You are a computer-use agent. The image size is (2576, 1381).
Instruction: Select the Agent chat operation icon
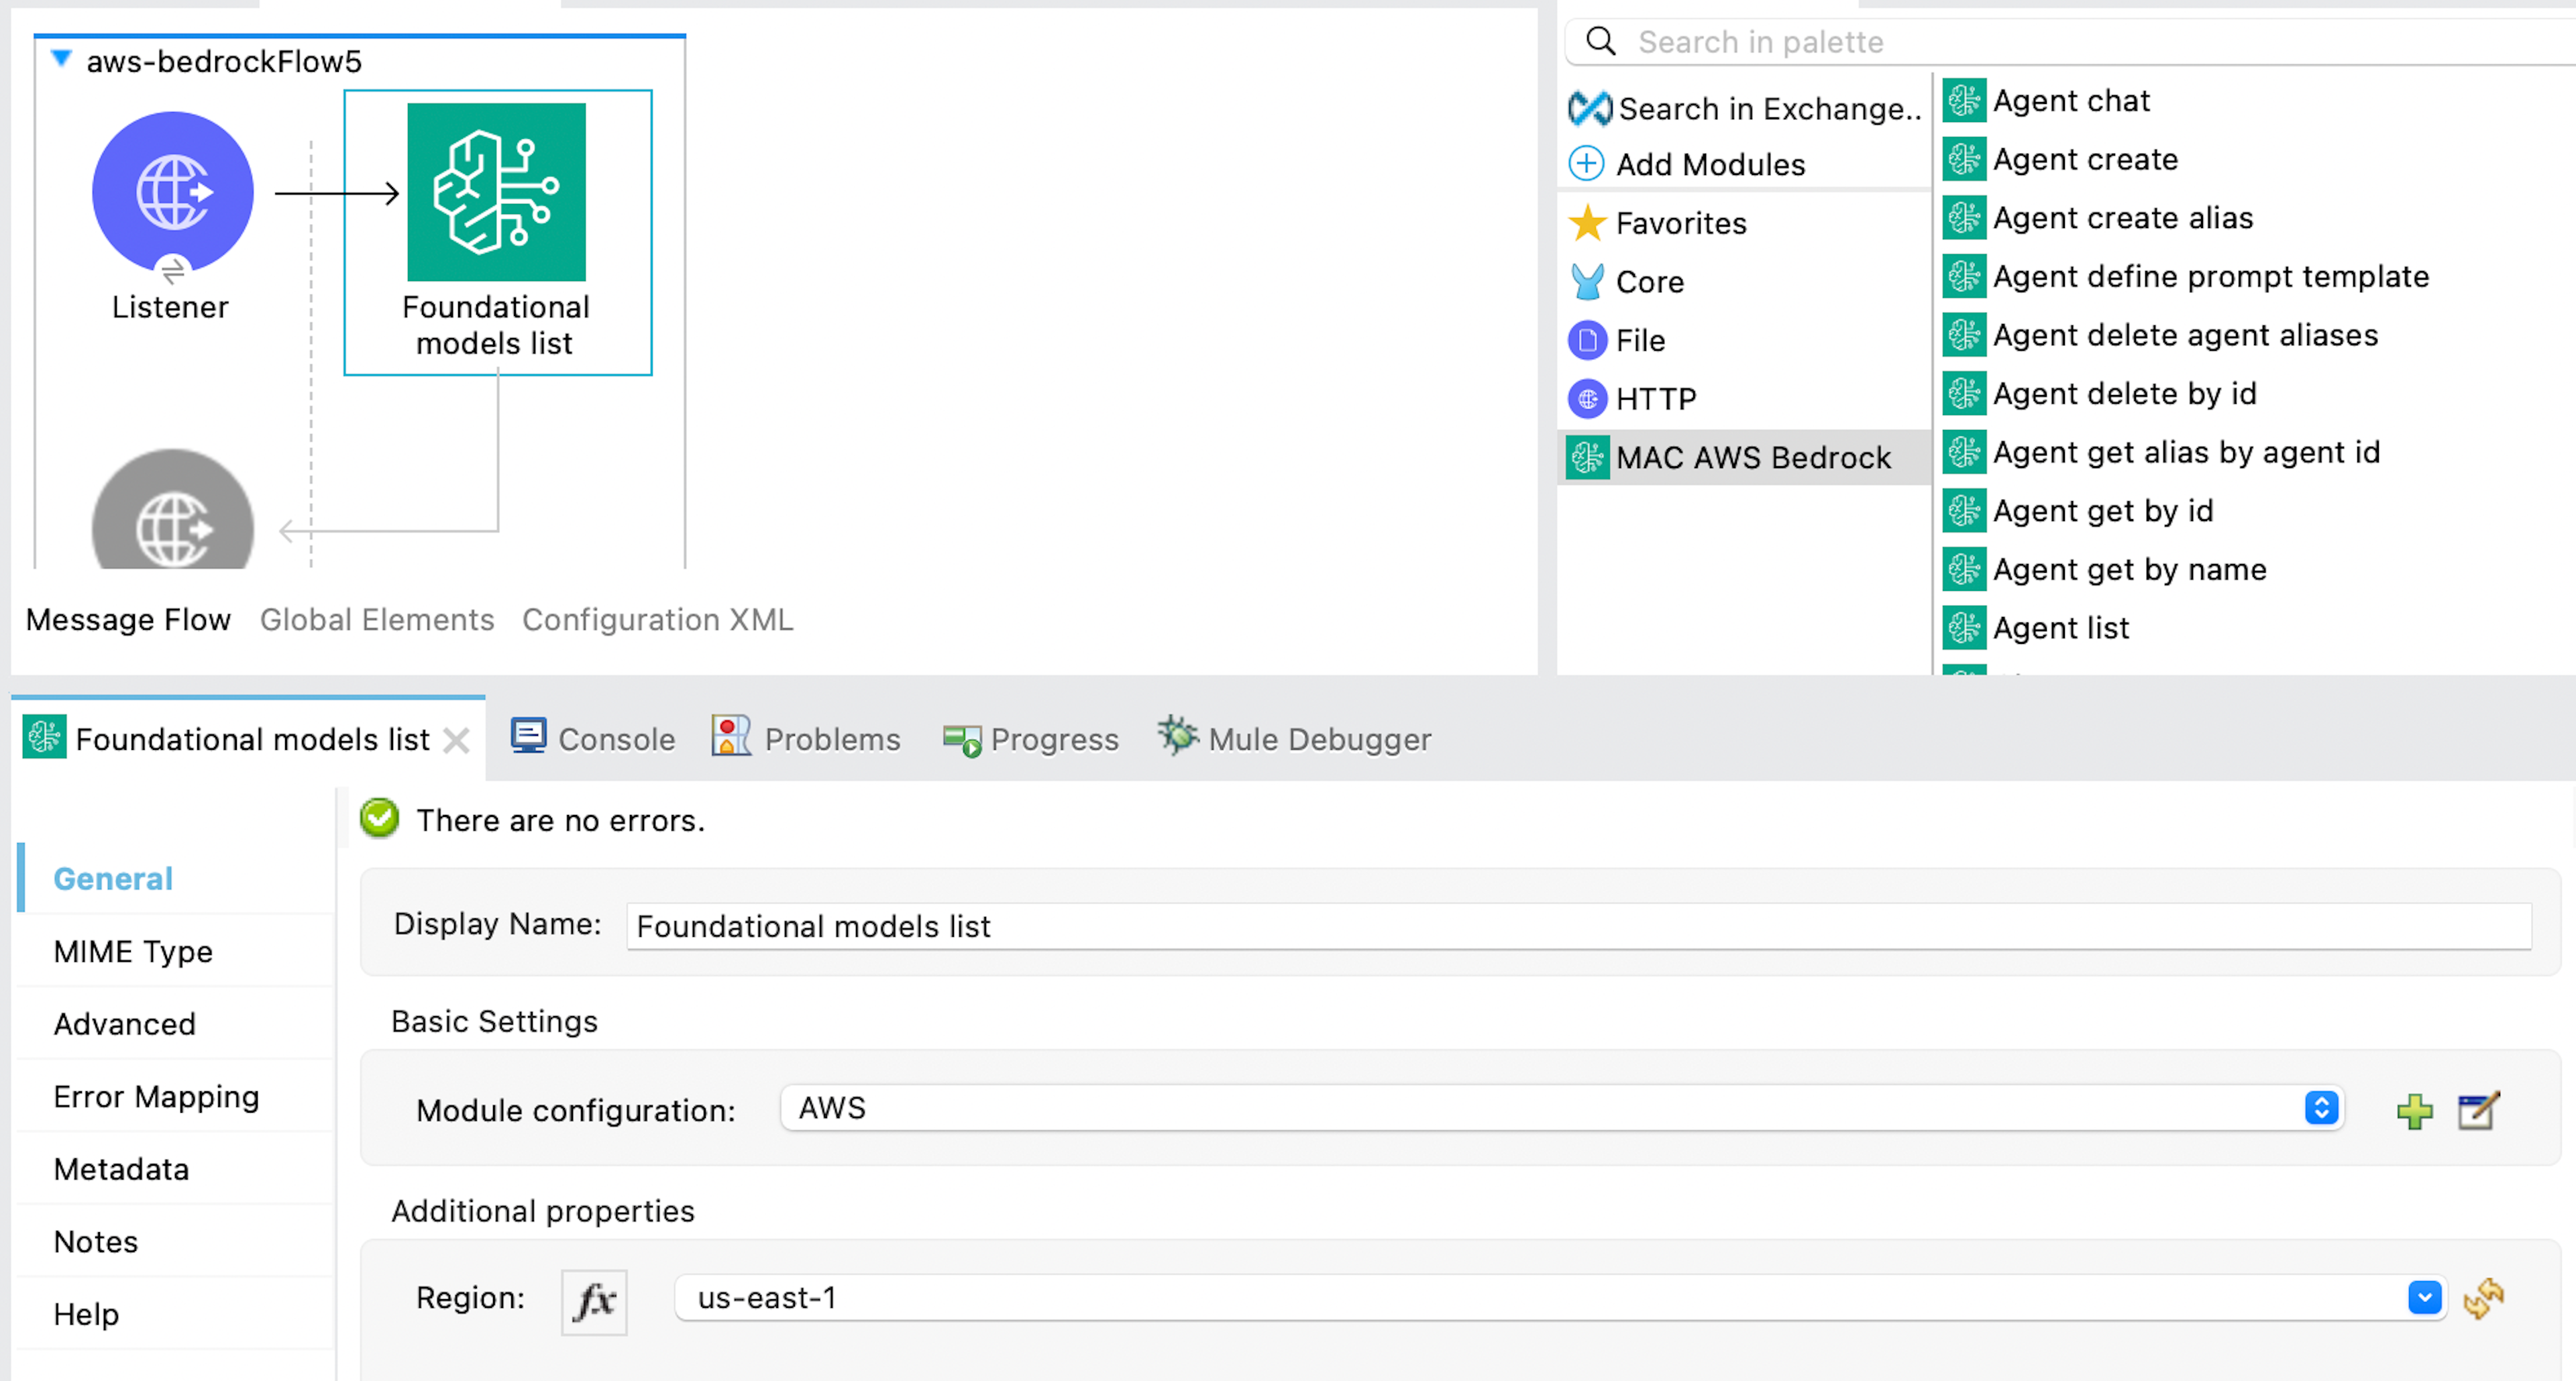point(1964,100)
